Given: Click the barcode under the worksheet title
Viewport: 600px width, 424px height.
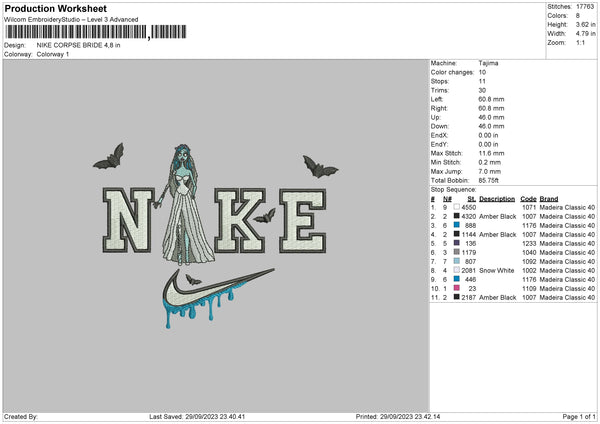Looking at the screenshot, I should [x=95, y=32].
